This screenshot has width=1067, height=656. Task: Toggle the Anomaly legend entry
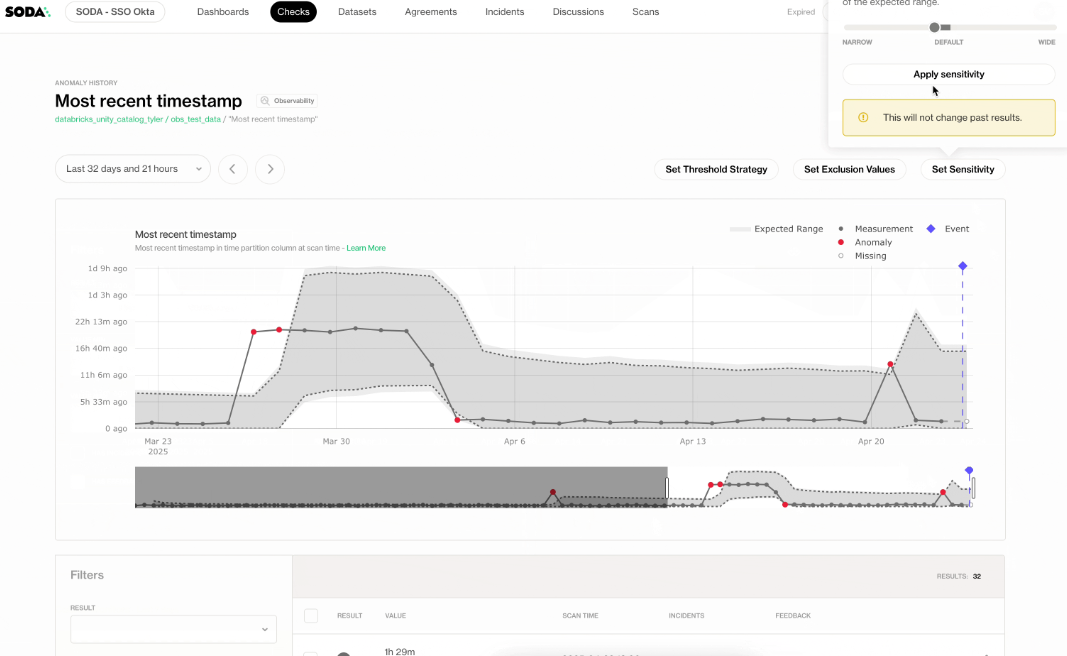(865, 242)
